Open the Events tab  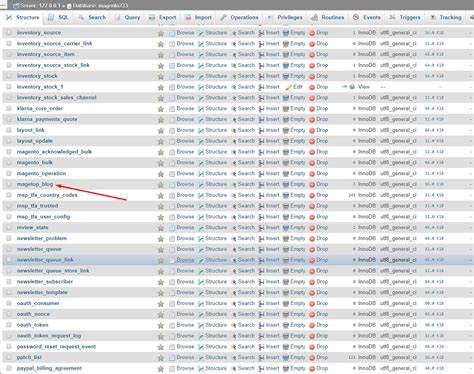pyautogui.click(x=367, y=17)
